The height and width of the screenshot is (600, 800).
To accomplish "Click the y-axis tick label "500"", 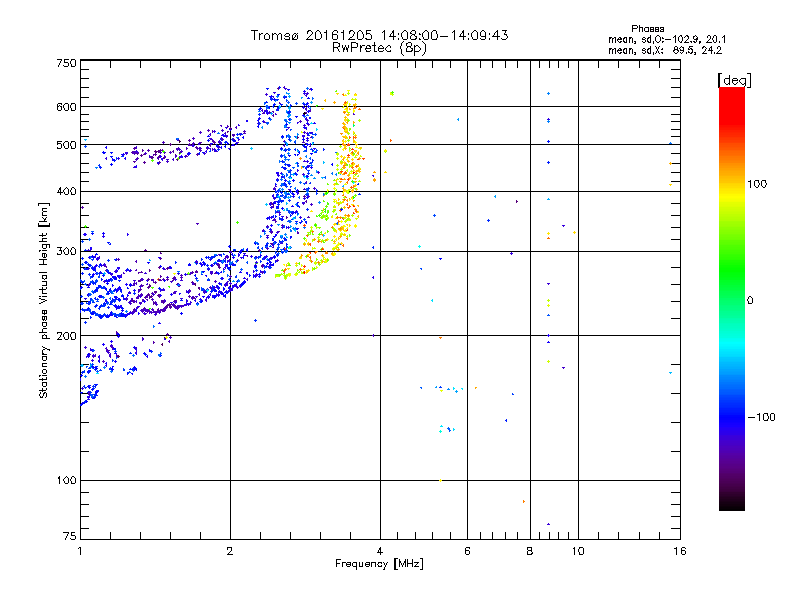I will tap(66, 145).
